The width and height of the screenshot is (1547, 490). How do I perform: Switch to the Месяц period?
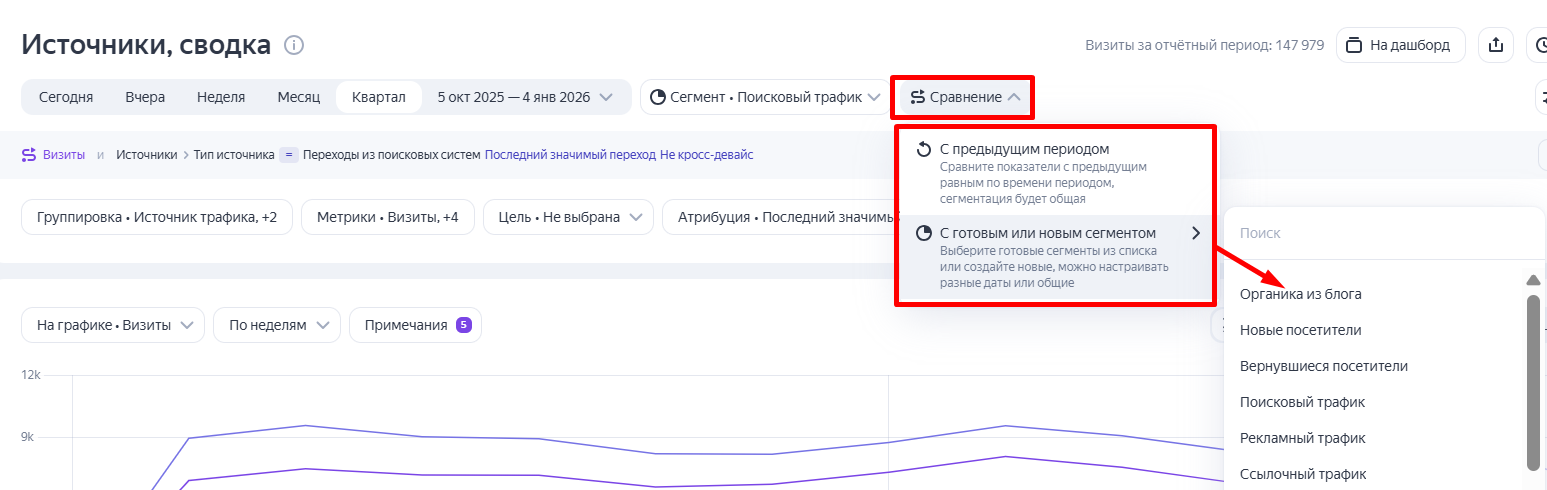[298, 97]
